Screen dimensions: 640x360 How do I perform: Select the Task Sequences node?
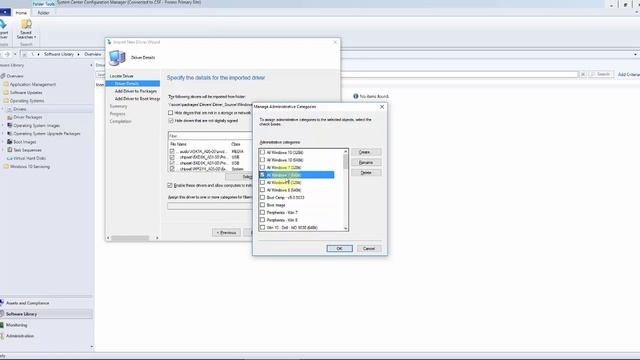pyautogui.click(x=27, y=150)
